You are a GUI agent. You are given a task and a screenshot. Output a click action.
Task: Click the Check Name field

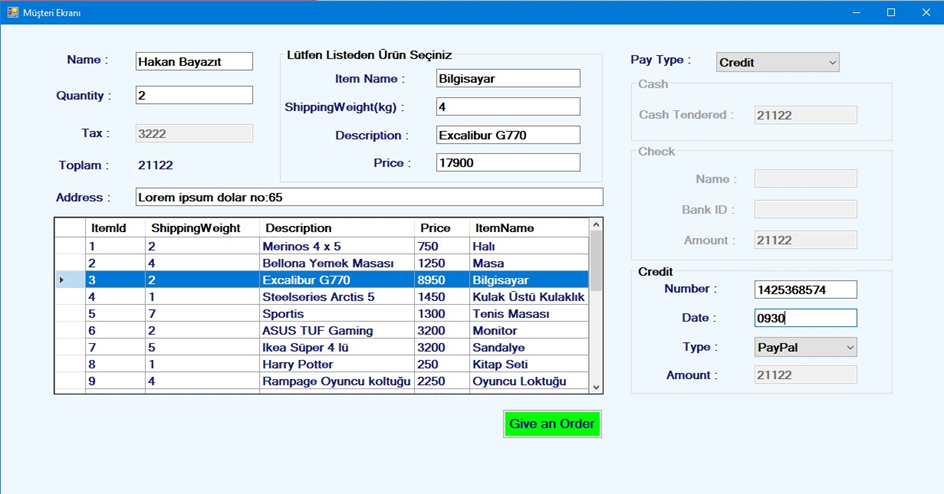806,179
